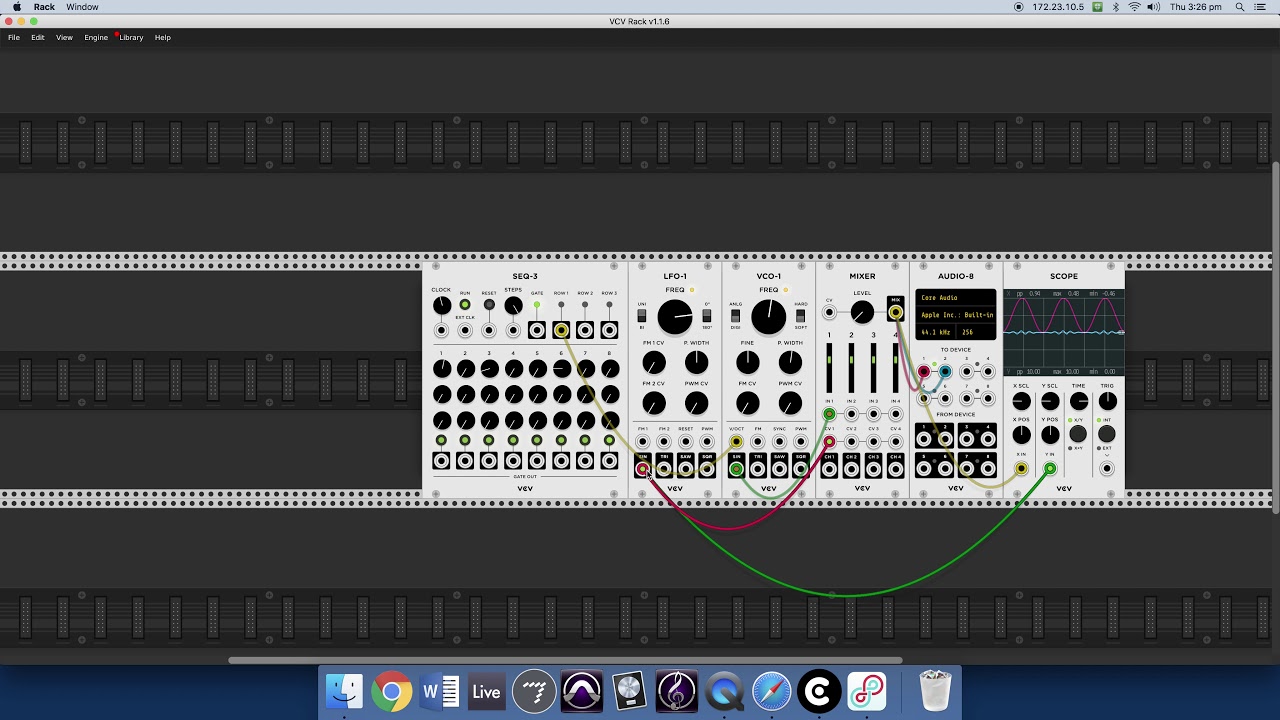Click the VCO-1 V/OCT input jack
1280x720 pixels.
point(736,442)
